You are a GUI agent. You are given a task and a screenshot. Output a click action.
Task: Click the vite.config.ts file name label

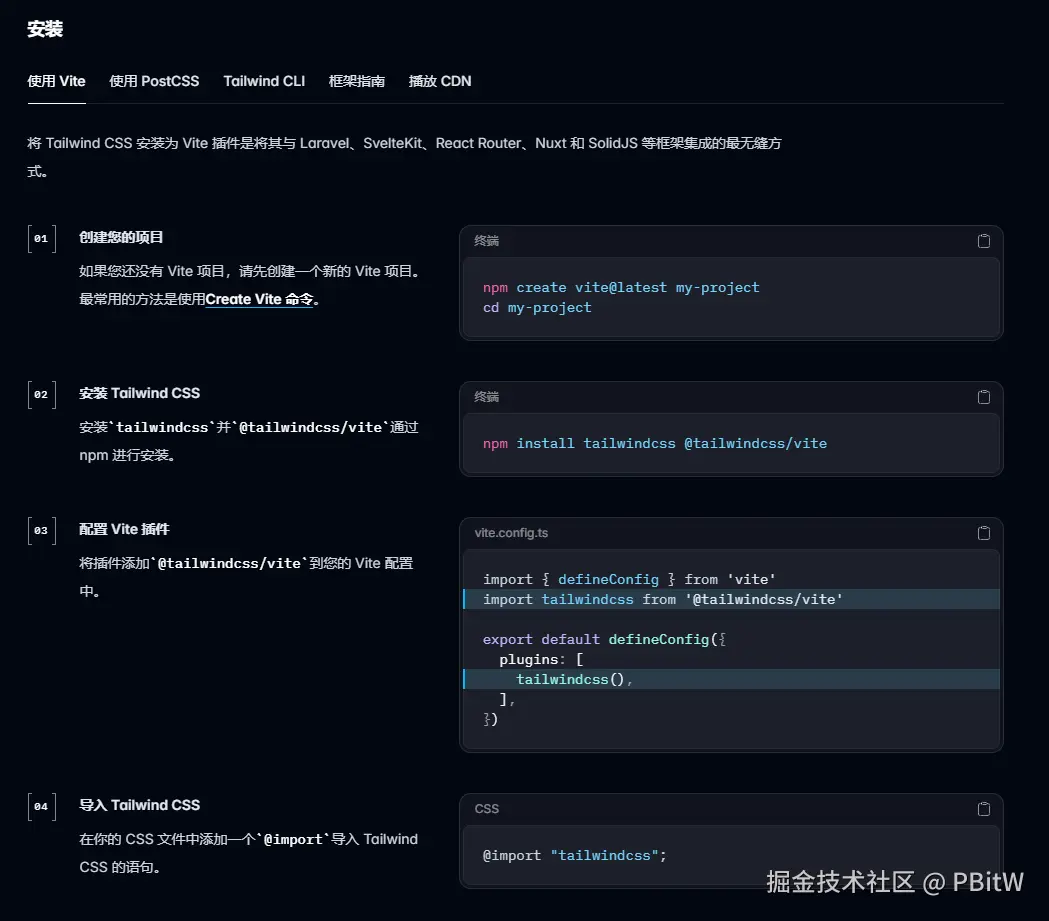click(511, 532)
